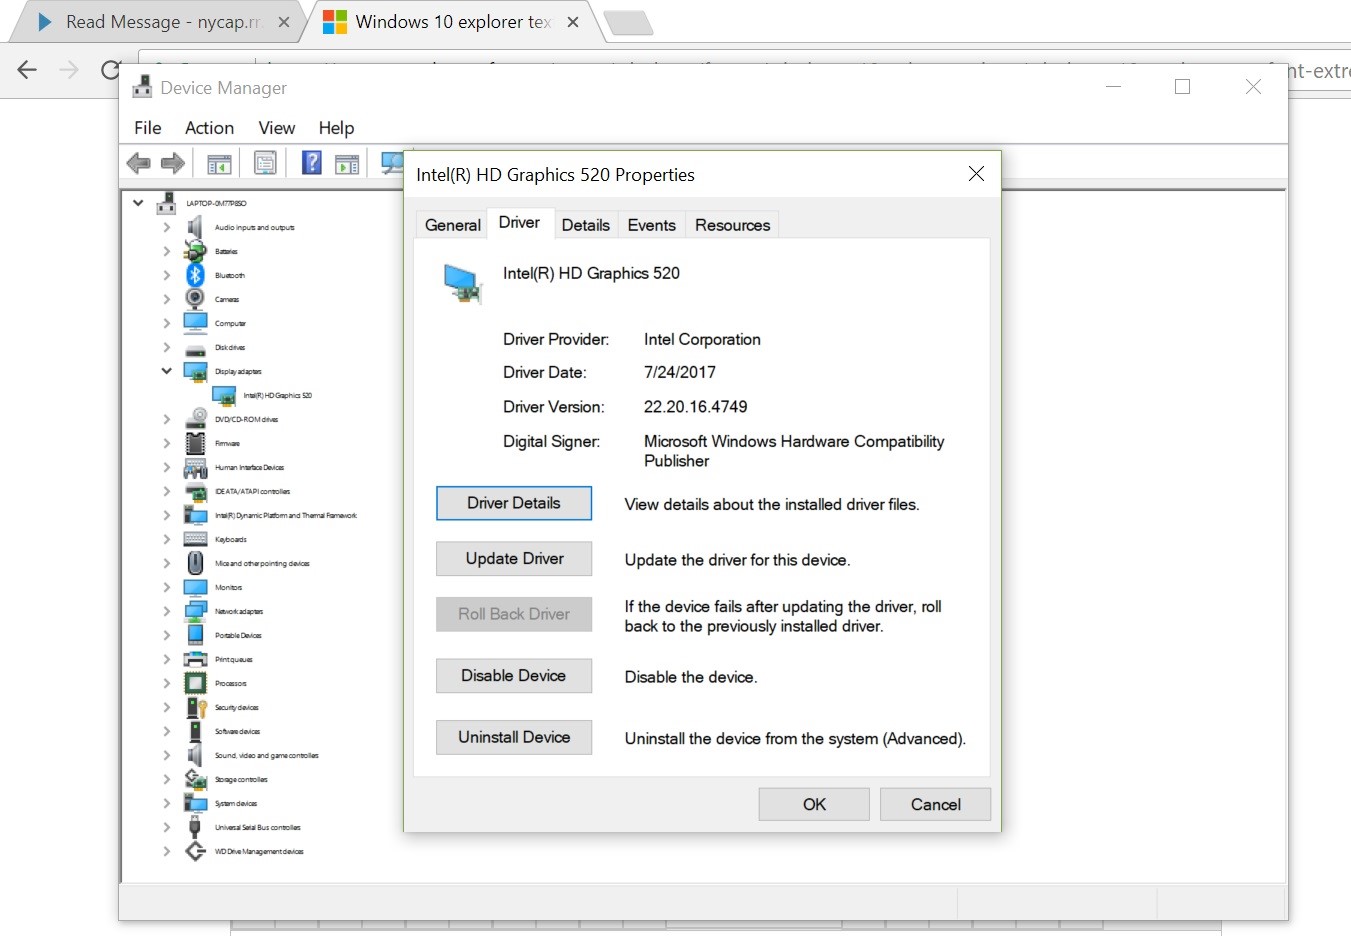Click the Disable Device button

pos(514,676)
